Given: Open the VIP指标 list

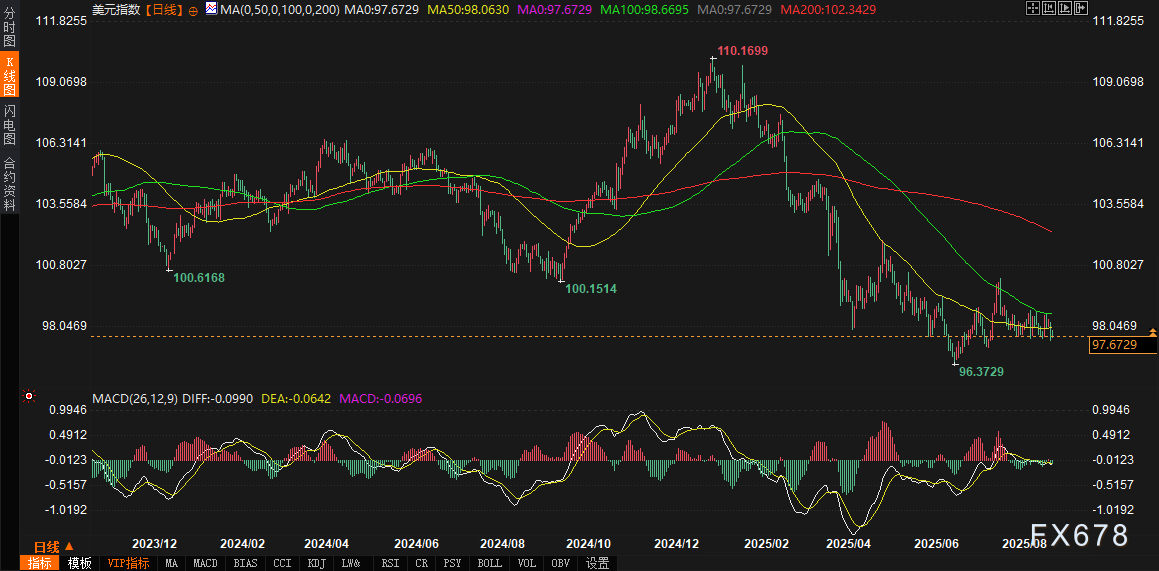Looking at the screenshot, I should (x=129, y=563).
